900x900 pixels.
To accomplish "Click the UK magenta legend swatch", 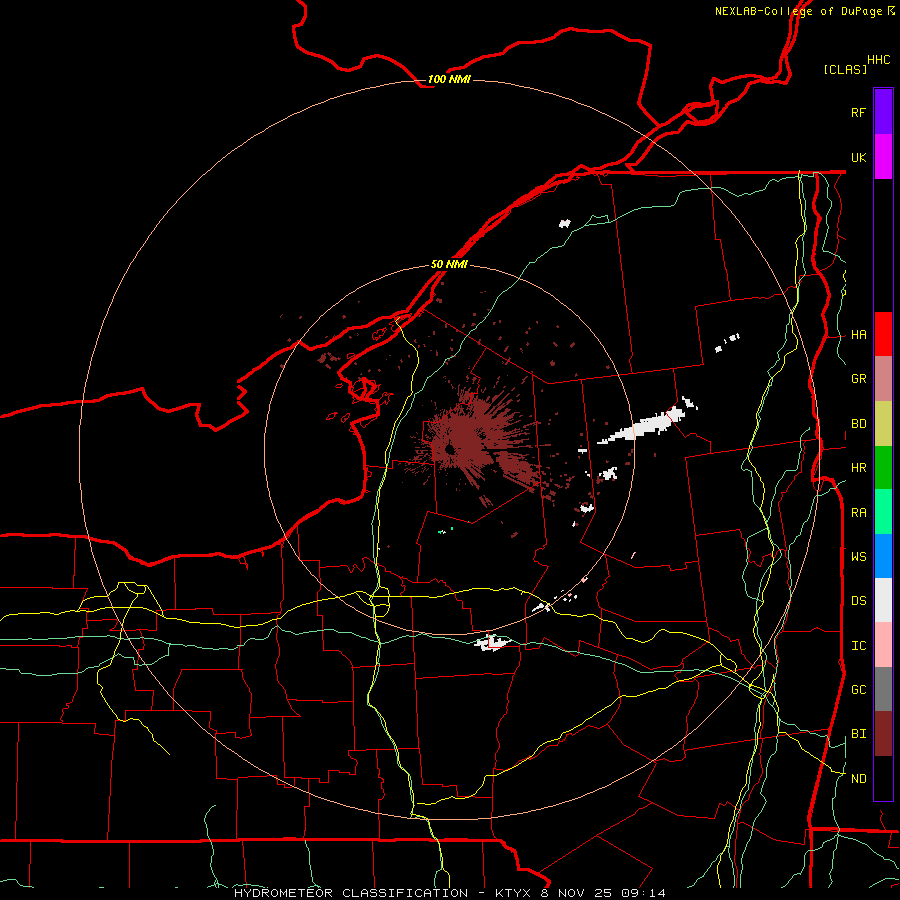I will [883, 157].
